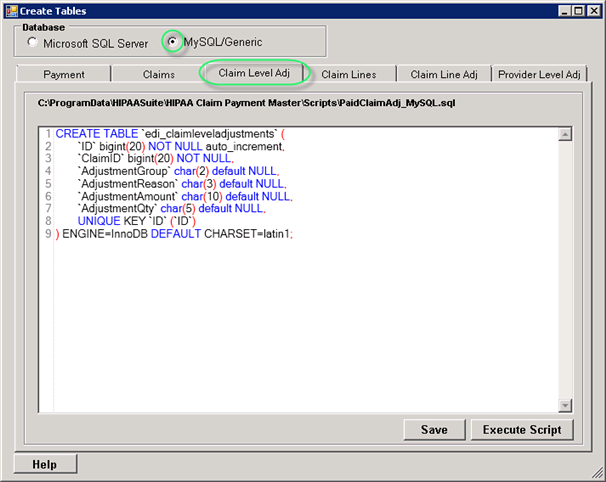Click the window resize grip in corner
The width and height of the screenshot is (606, 482).
598,475
